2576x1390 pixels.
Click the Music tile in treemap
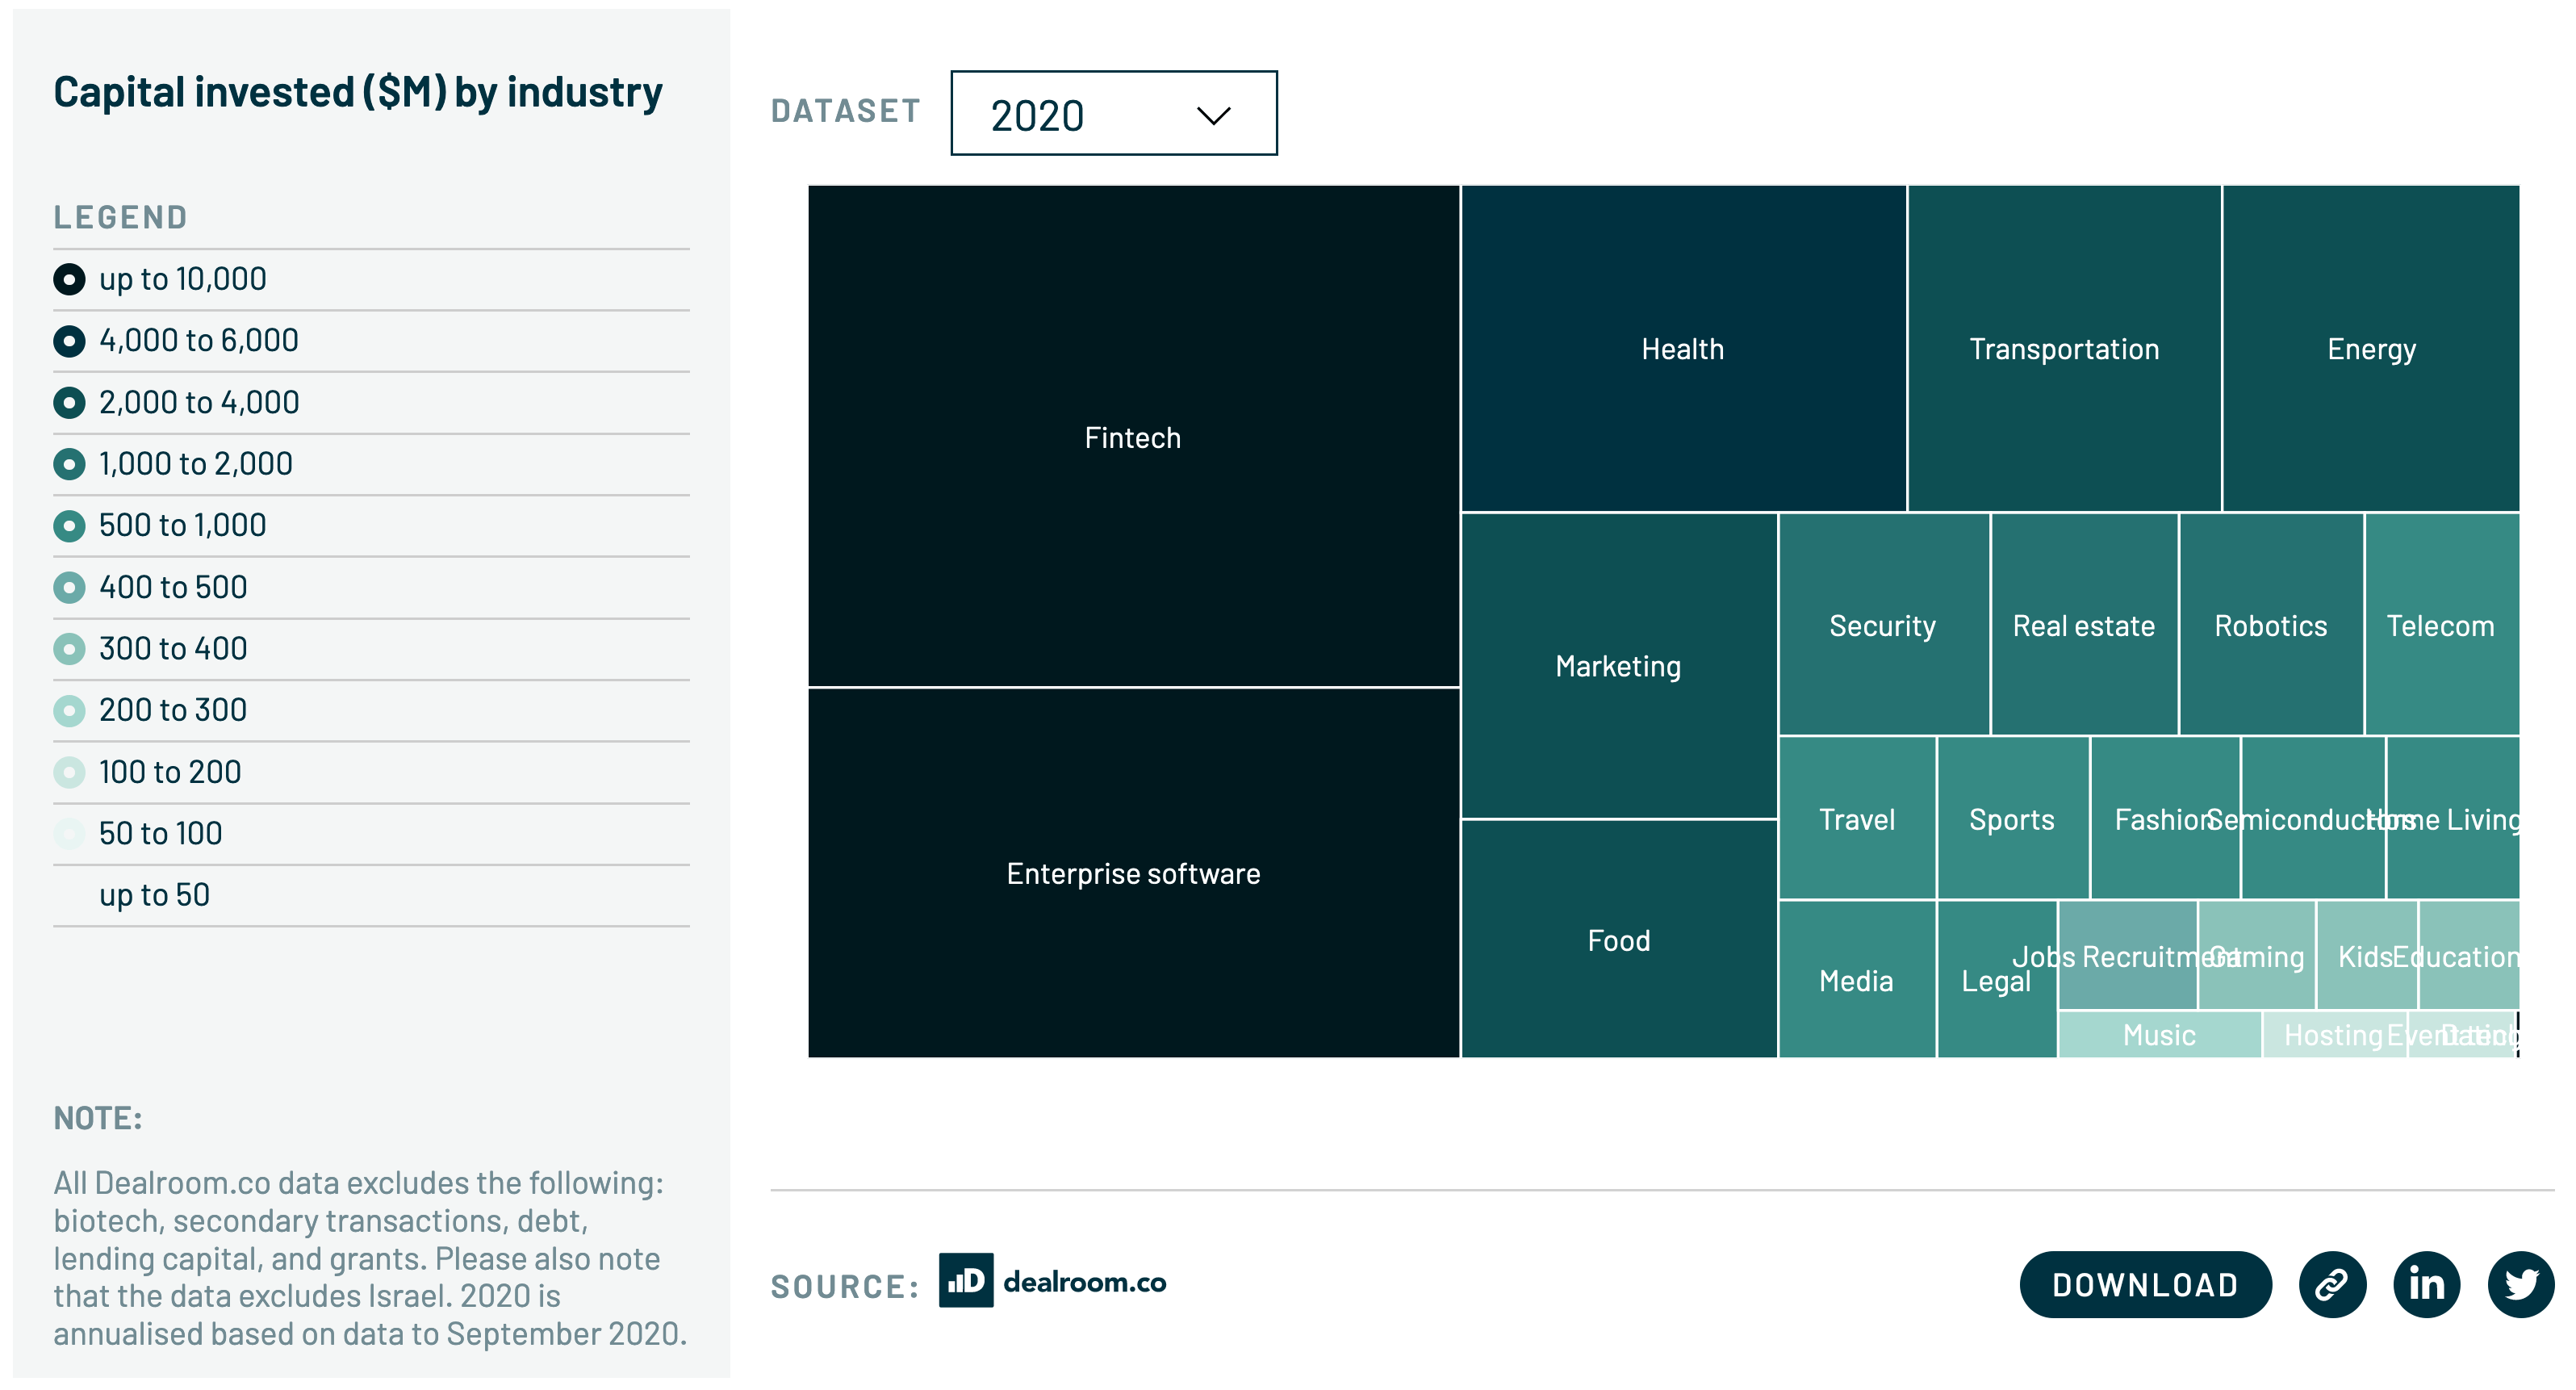point(2159,1035)
